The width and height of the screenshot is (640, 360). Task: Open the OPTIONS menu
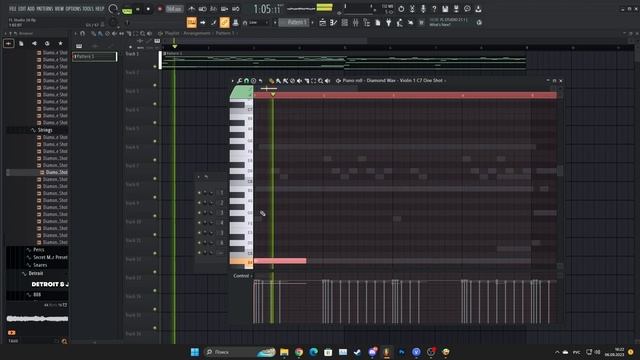[73, 9]
